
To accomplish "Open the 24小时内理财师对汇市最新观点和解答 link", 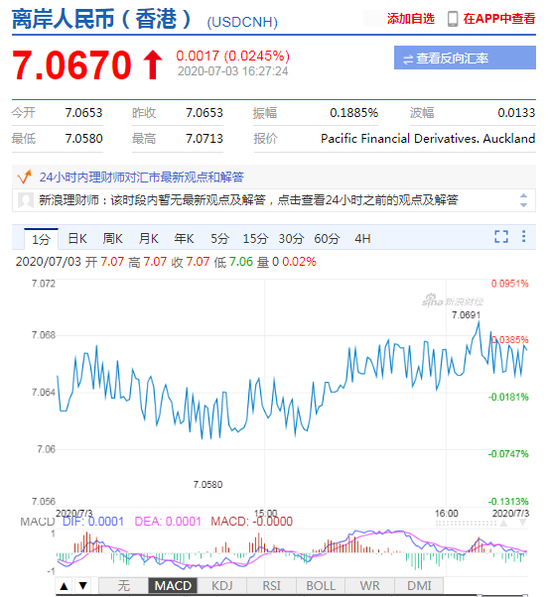I will (x=142, y=177).
